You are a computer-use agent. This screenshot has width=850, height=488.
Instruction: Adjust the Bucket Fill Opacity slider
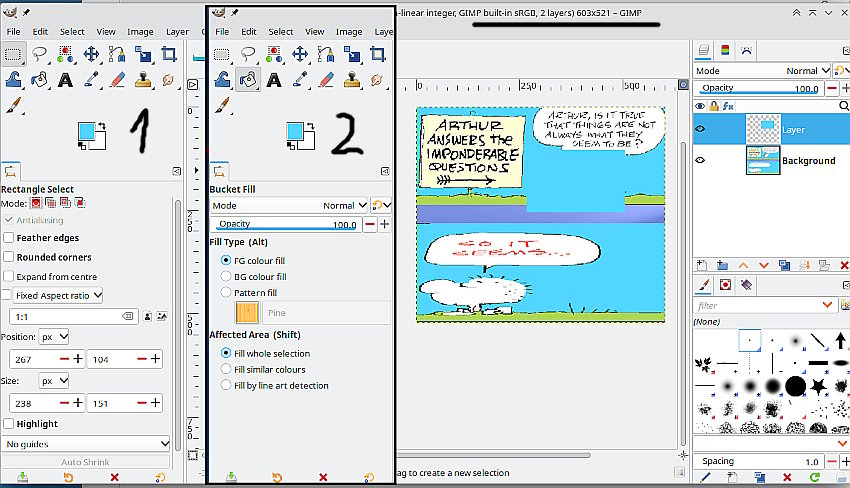tap(285, 224)
